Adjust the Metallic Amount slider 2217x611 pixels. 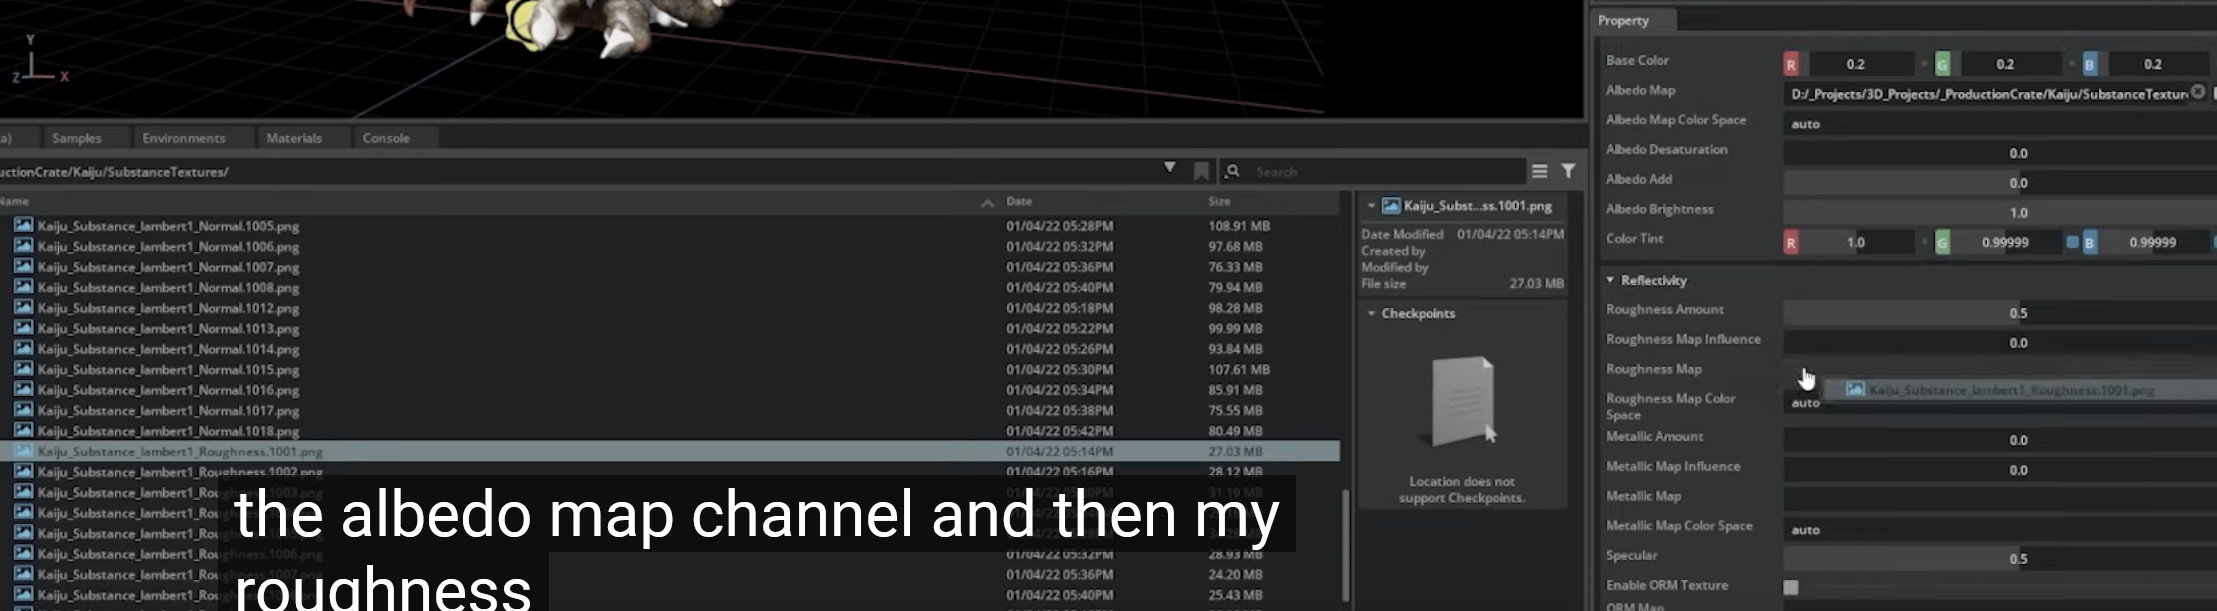coord(2000,440)
